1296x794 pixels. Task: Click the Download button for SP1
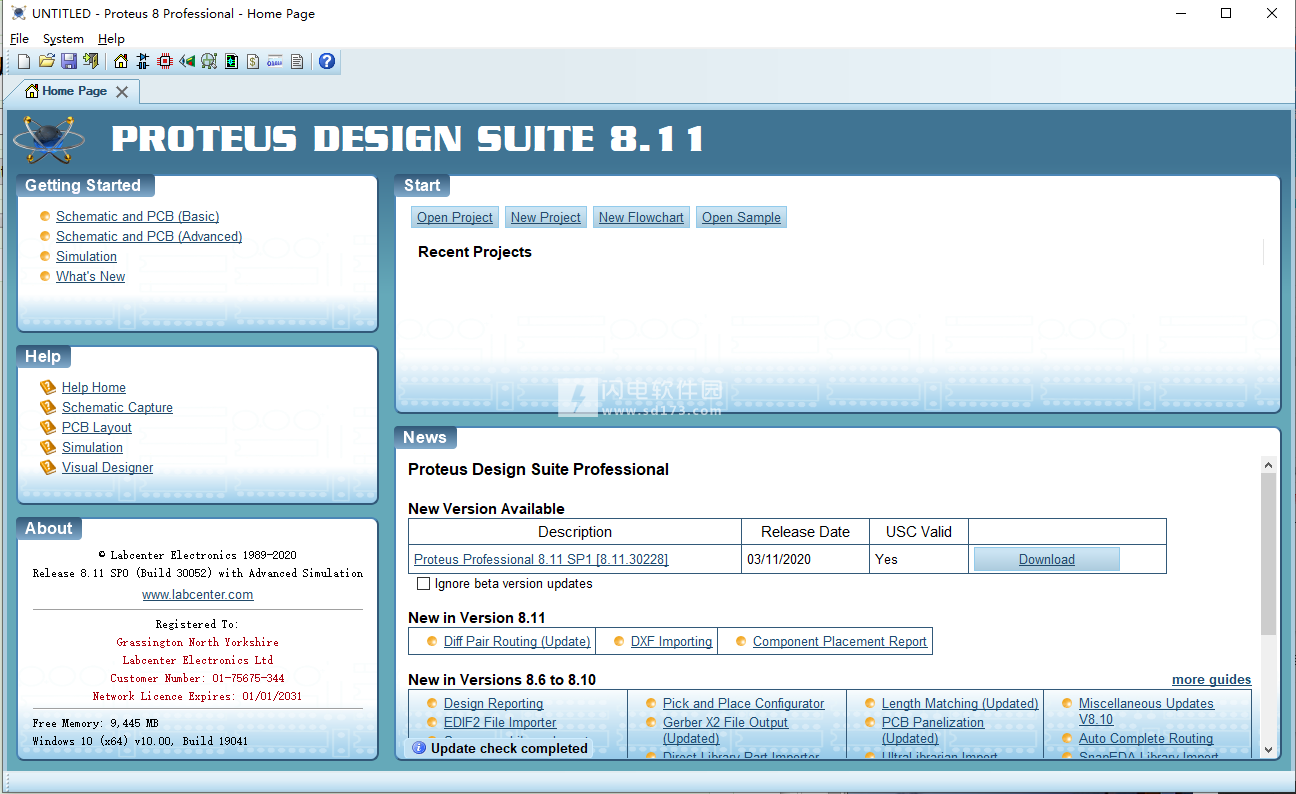(x=1047, y=559)
